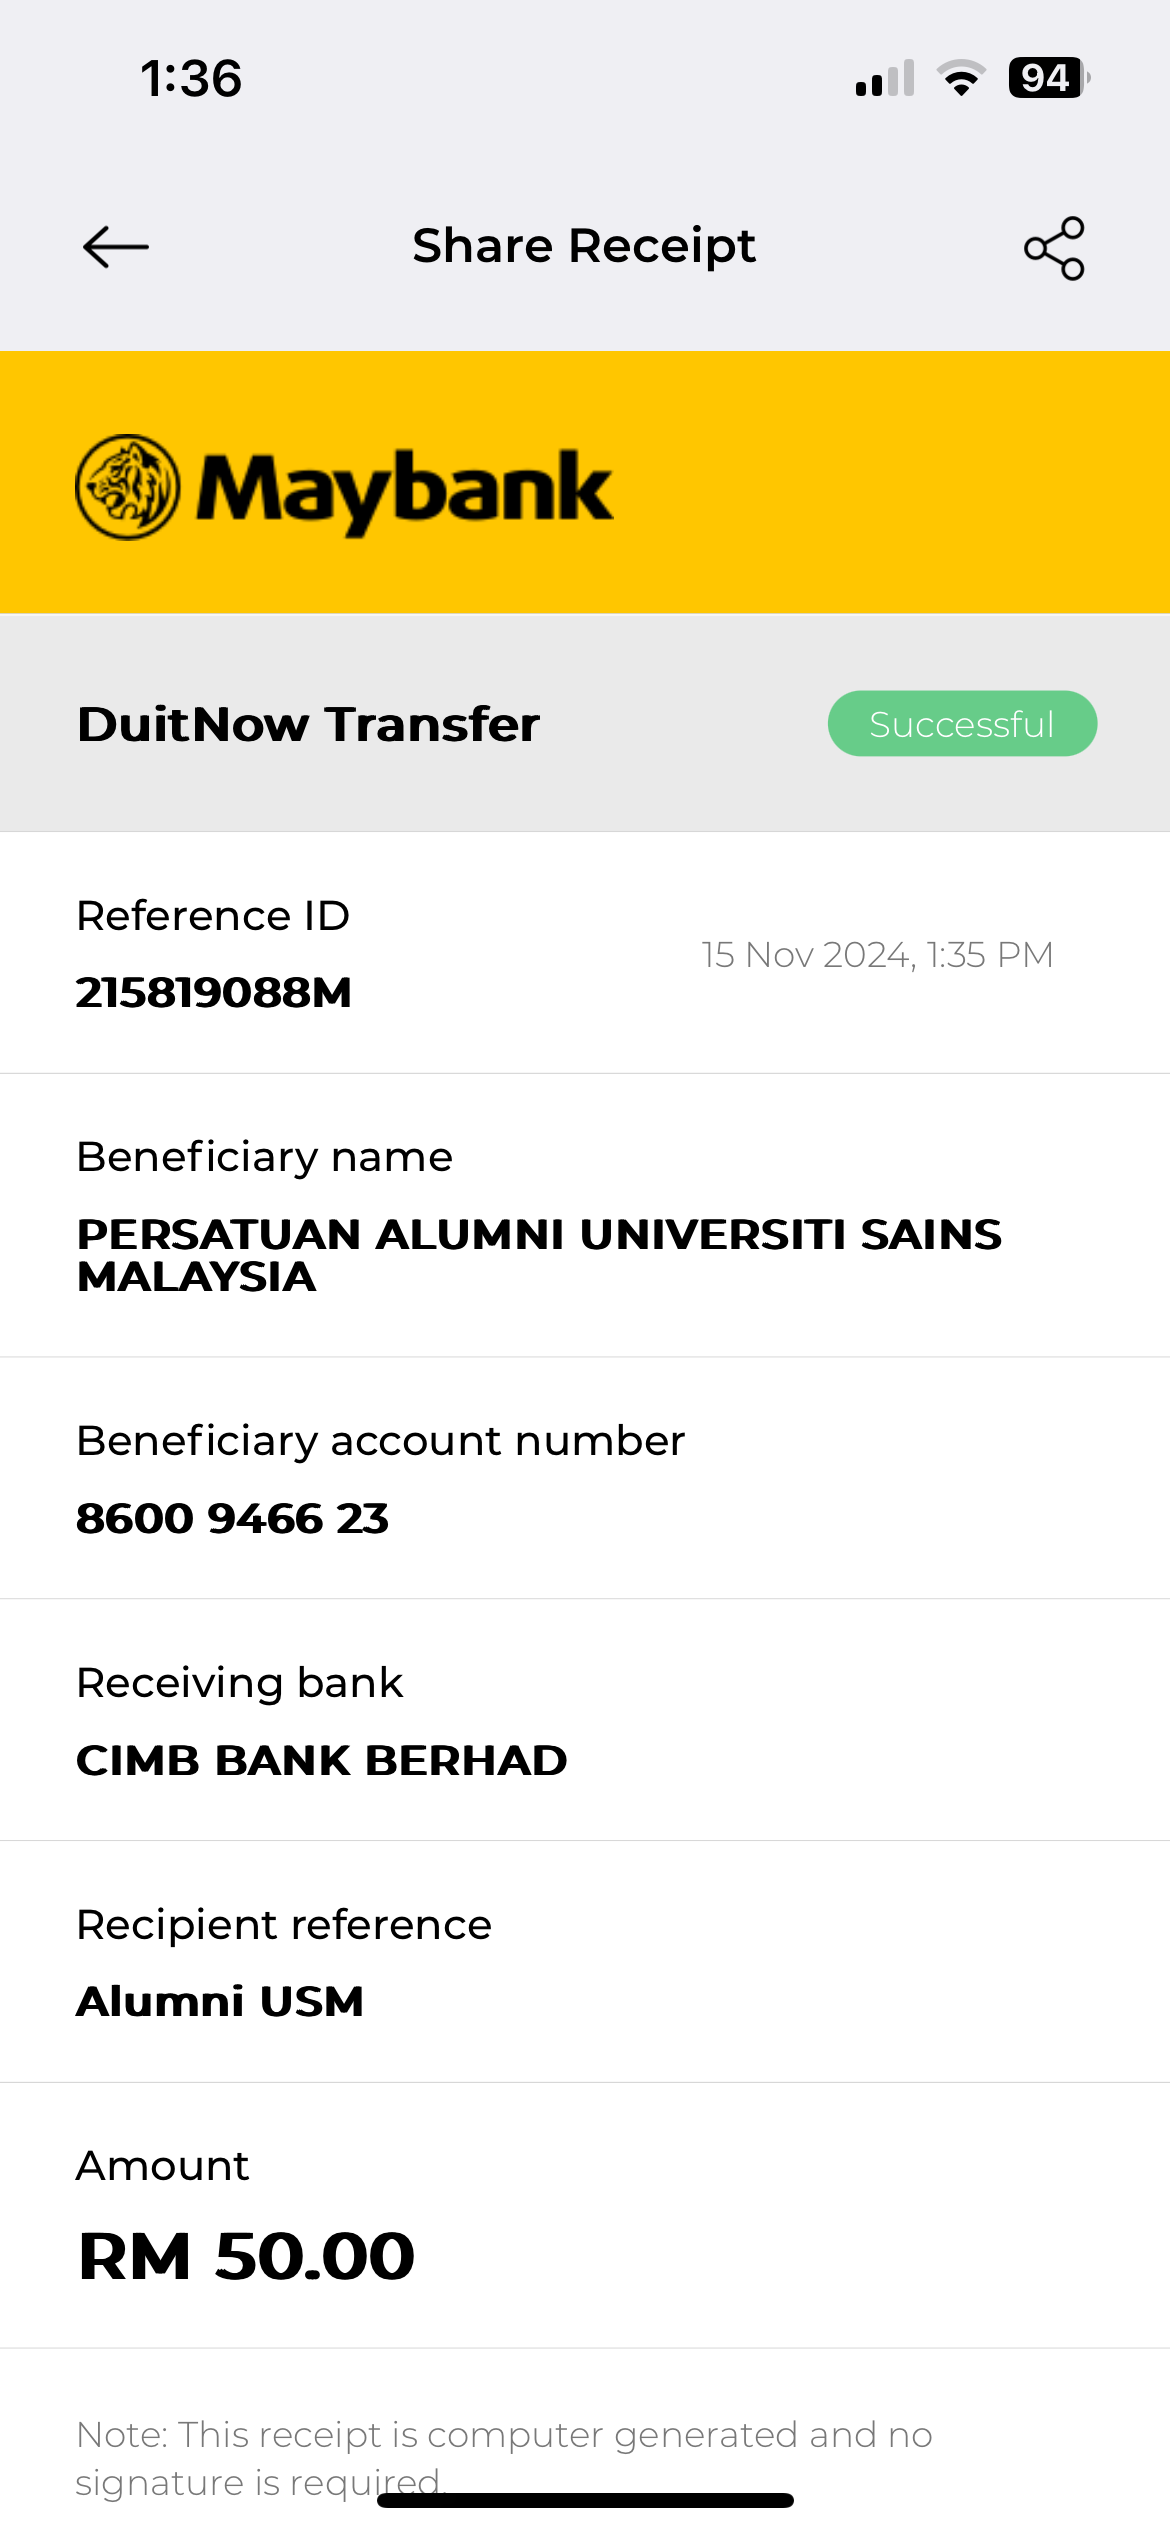The image size is (1170, 2532).
Task: Tap the Maybank wordmark in yellow banner
Action: (x=404, y=490)
